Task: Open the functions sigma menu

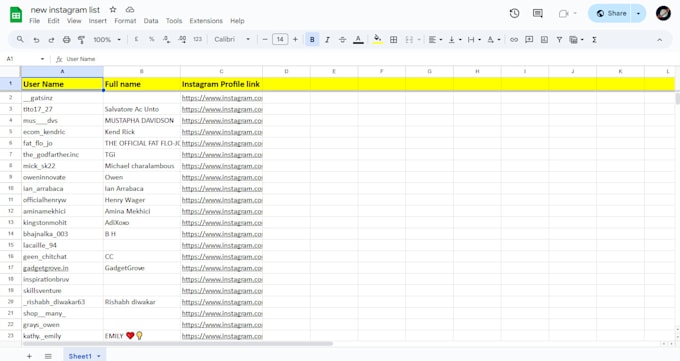Action: click(595, 39)
